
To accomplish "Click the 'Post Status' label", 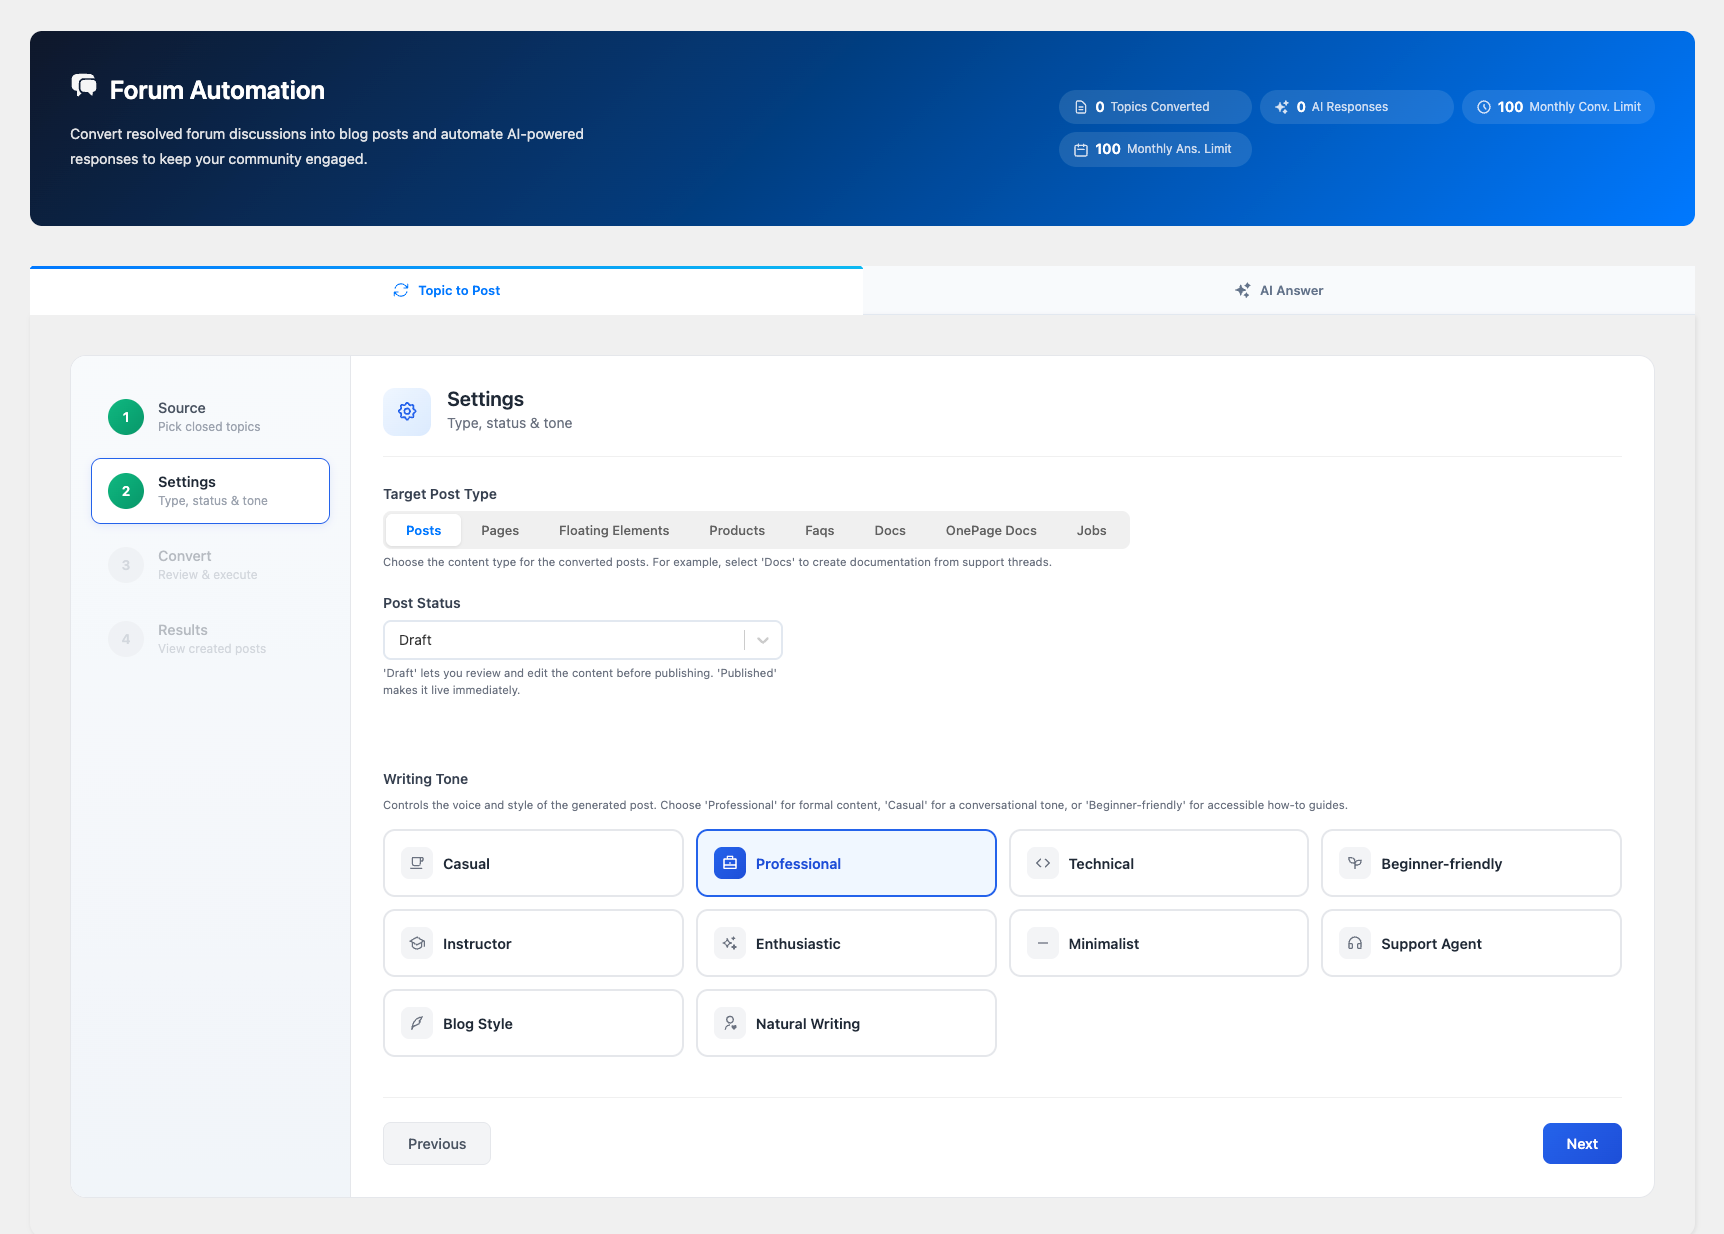I will (422, 603).
